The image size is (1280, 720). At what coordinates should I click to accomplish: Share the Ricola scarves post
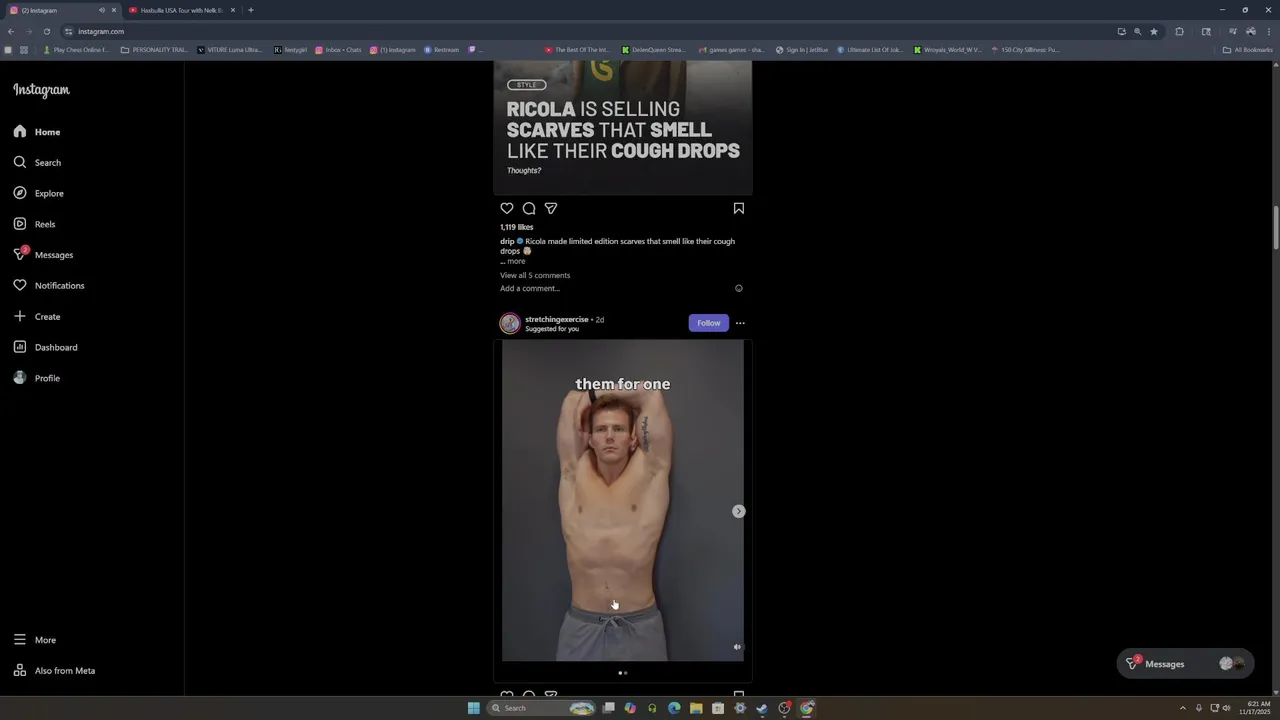click(x=551, y=208)
